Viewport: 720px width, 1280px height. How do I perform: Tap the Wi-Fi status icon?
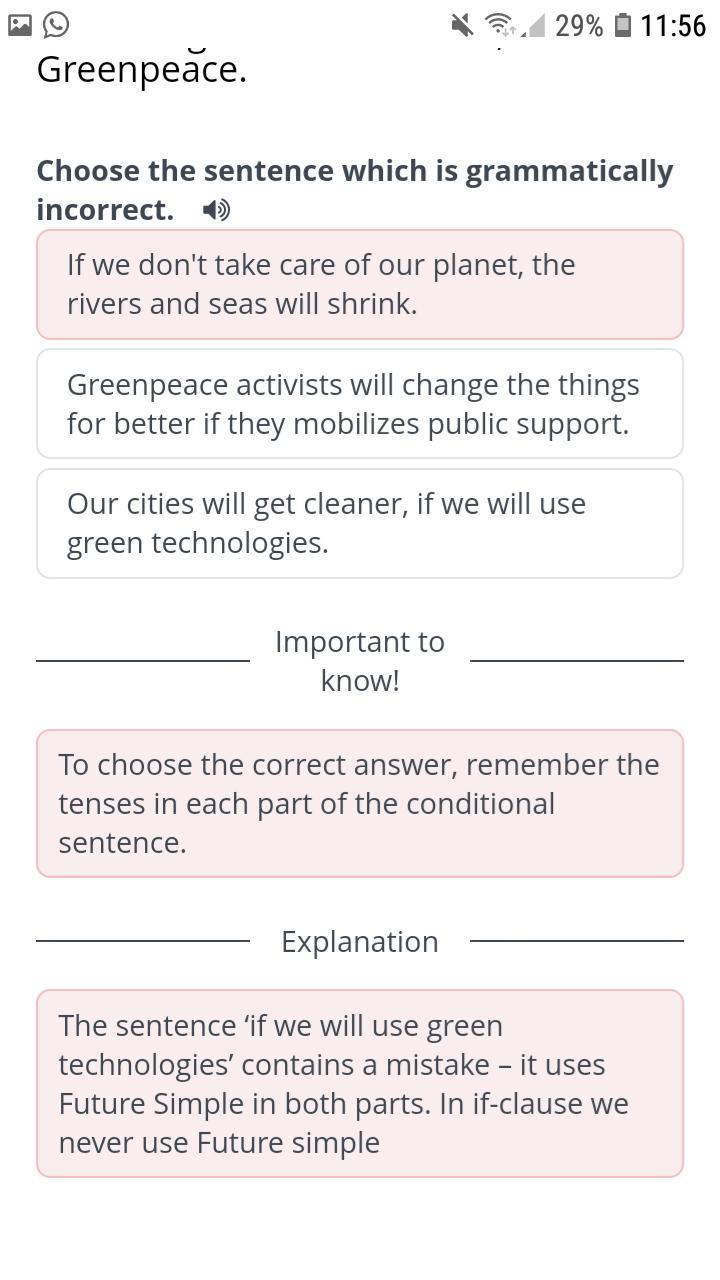(500, 25)
